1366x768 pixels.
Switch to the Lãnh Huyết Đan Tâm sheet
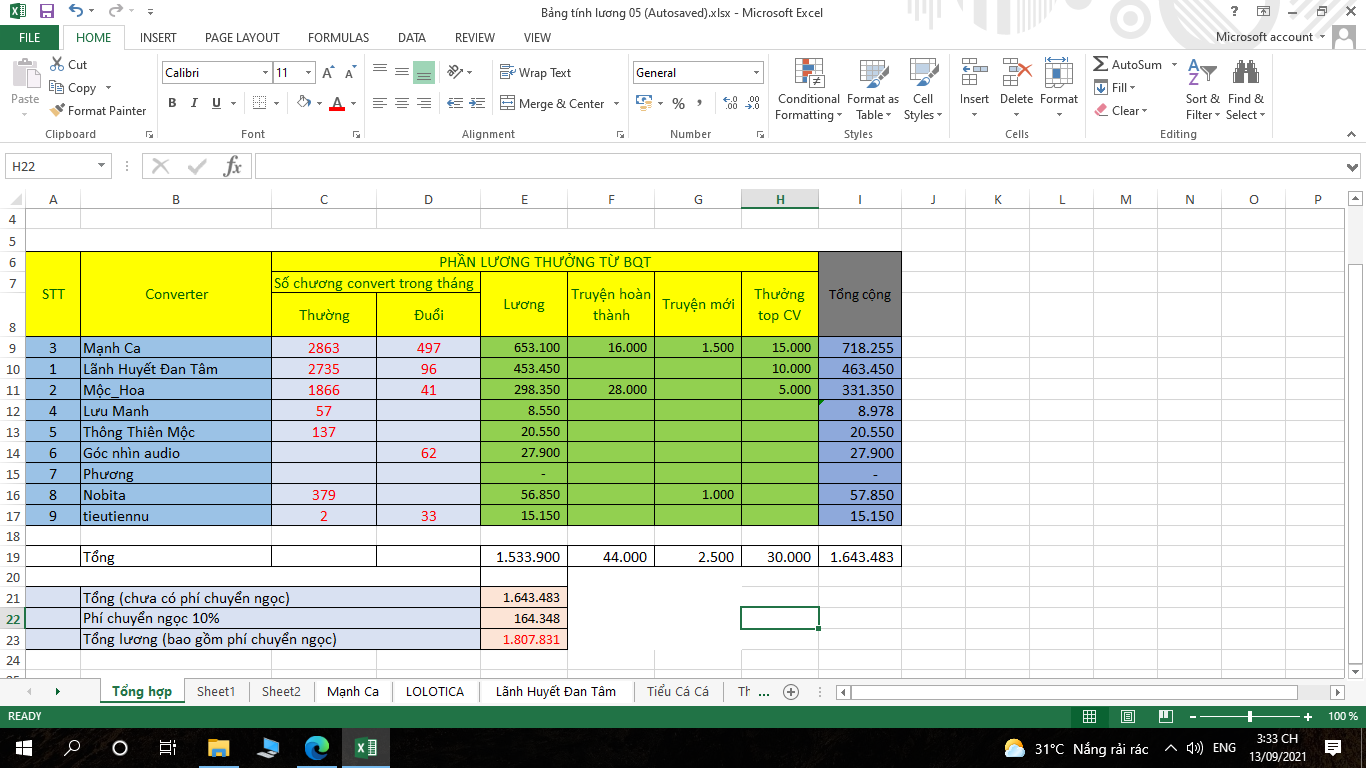tap(555, 691)
